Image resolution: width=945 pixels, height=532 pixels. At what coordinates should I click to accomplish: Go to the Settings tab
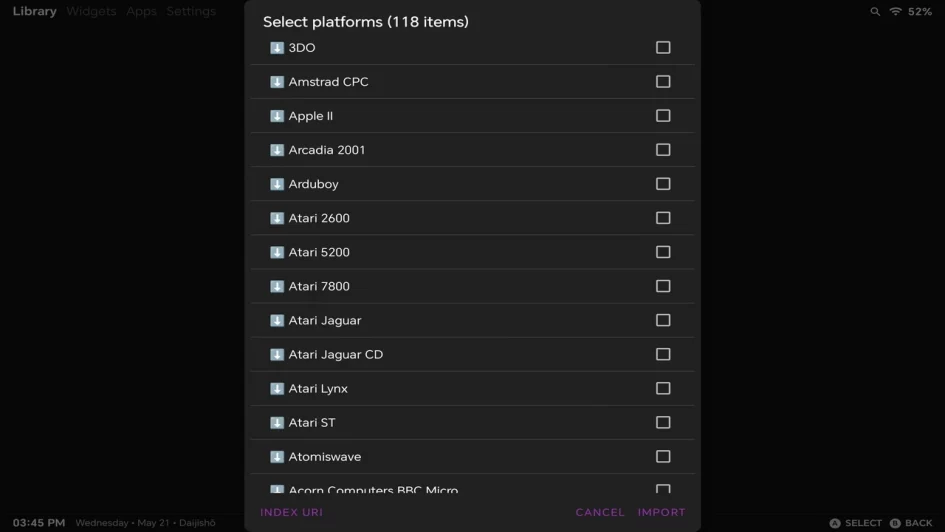[191, 12]
